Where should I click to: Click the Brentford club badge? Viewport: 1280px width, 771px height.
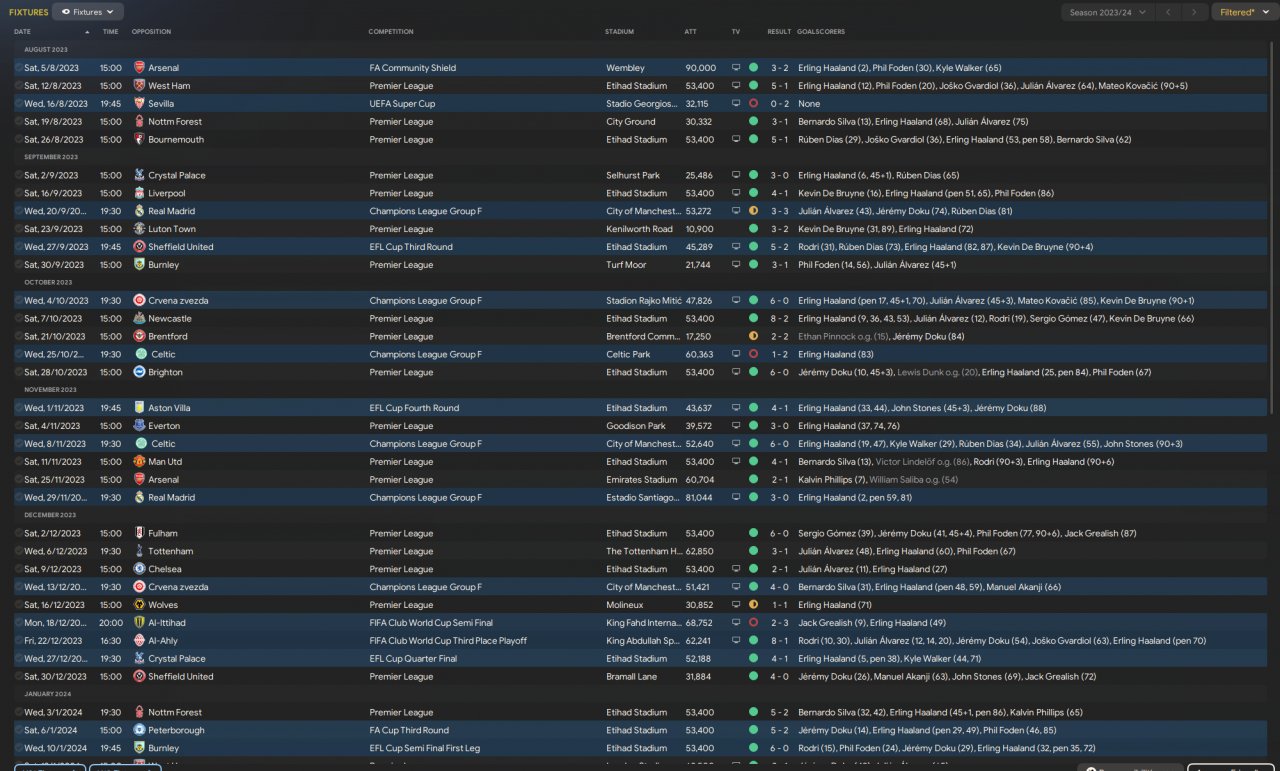139,337
